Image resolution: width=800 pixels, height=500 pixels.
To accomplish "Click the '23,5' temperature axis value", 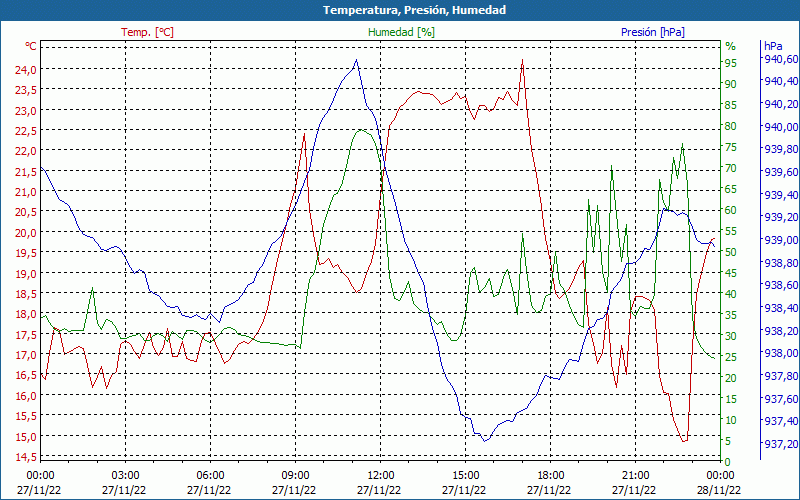I will tap(26, 90).
